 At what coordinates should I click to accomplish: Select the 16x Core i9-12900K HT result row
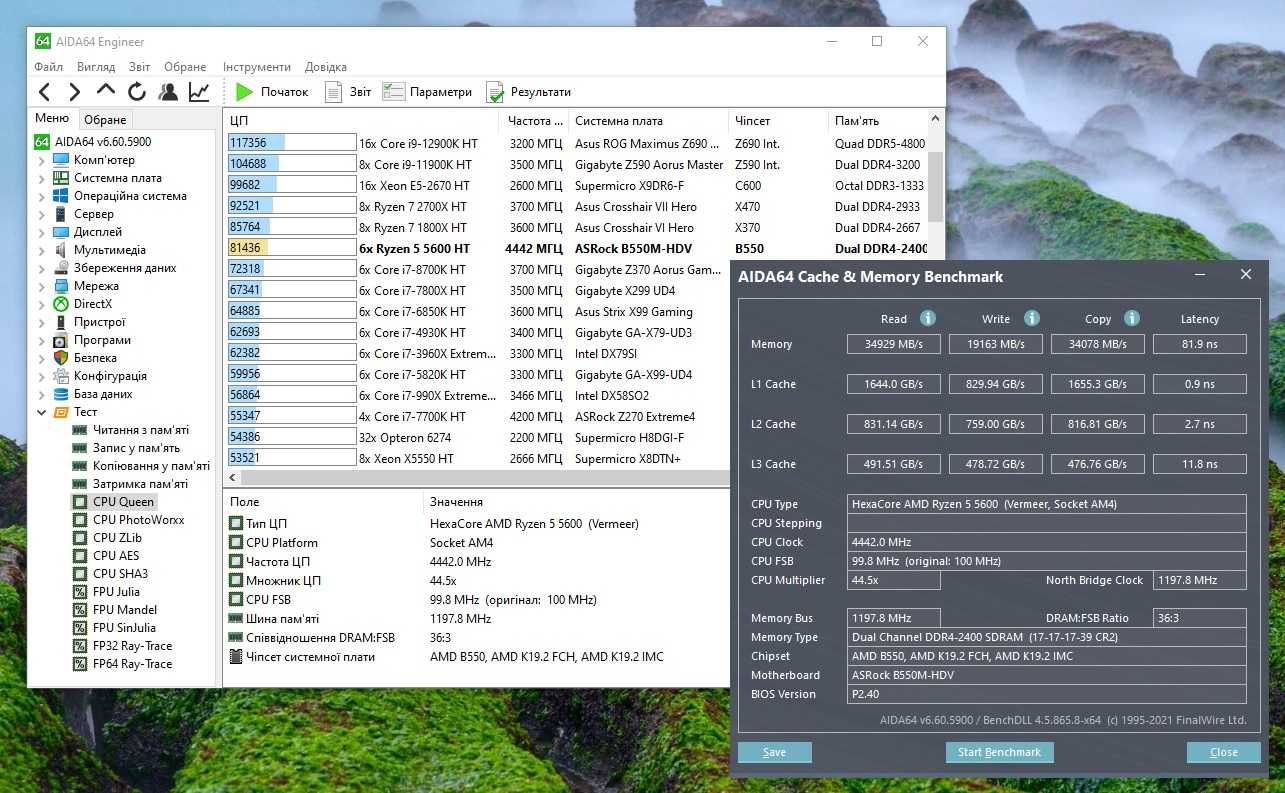577,143
